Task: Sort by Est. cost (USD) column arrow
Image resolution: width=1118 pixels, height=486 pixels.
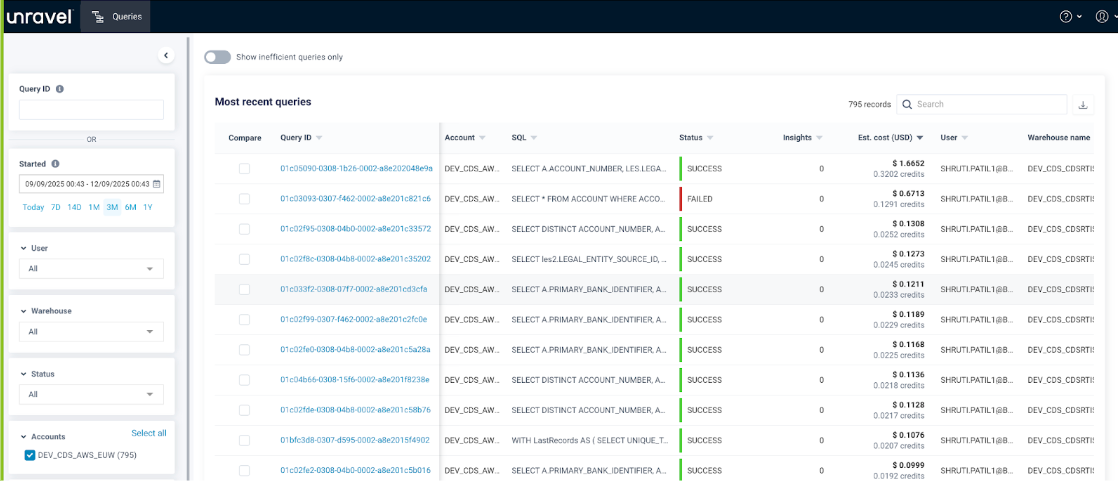Action: pyautogui.click(x=920, y=138)
